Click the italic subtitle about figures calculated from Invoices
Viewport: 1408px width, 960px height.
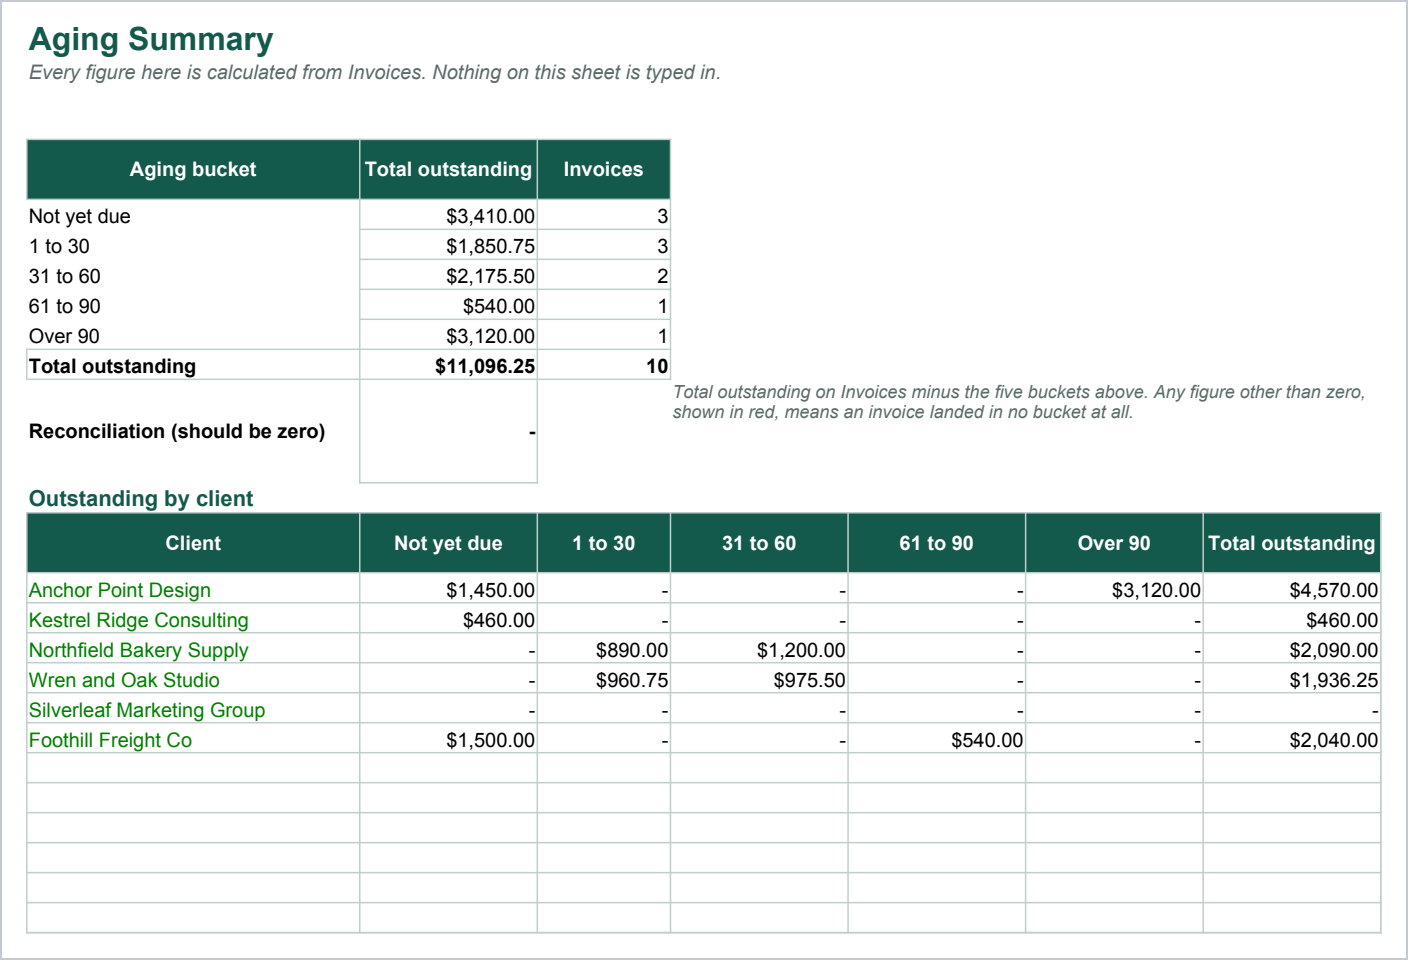click(375, 72)
